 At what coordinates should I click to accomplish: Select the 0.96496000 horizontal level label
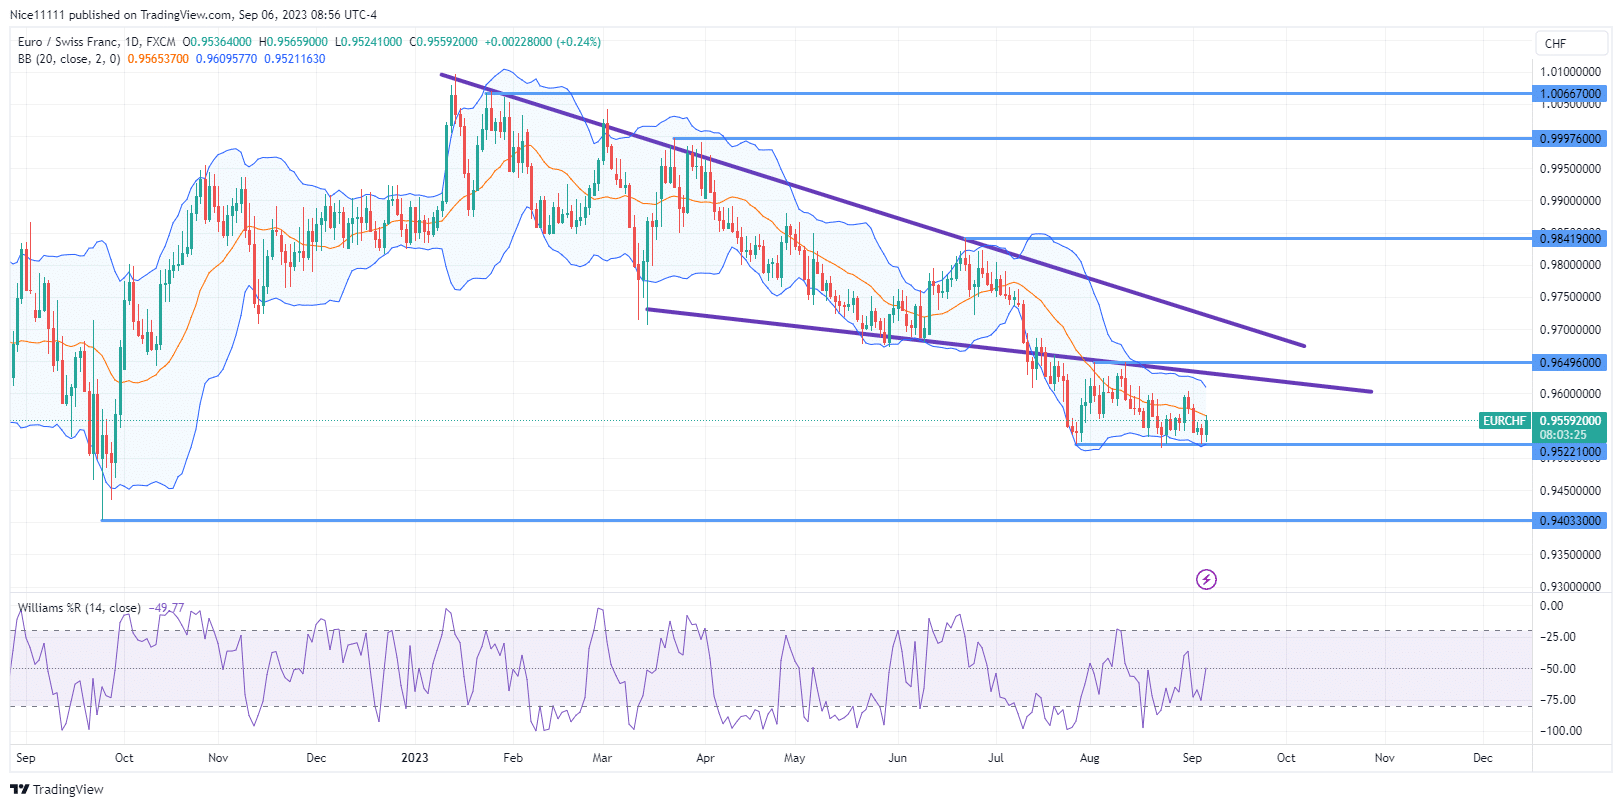[x=1570, y=363]
